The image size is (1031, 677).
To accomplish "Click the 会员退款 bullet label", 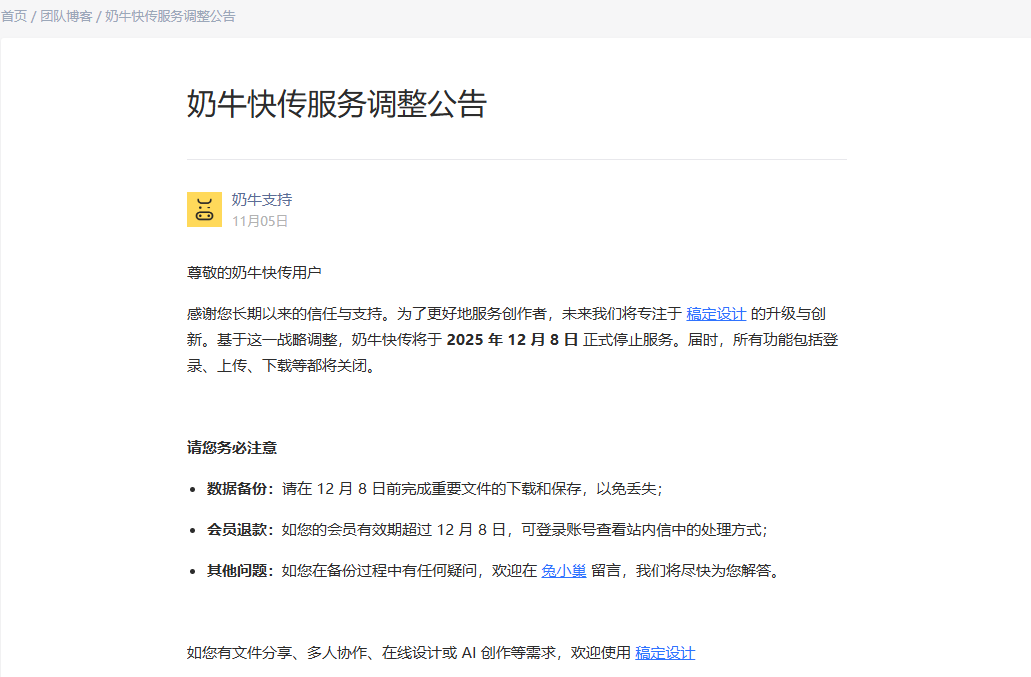I will (x=240, y=530).
